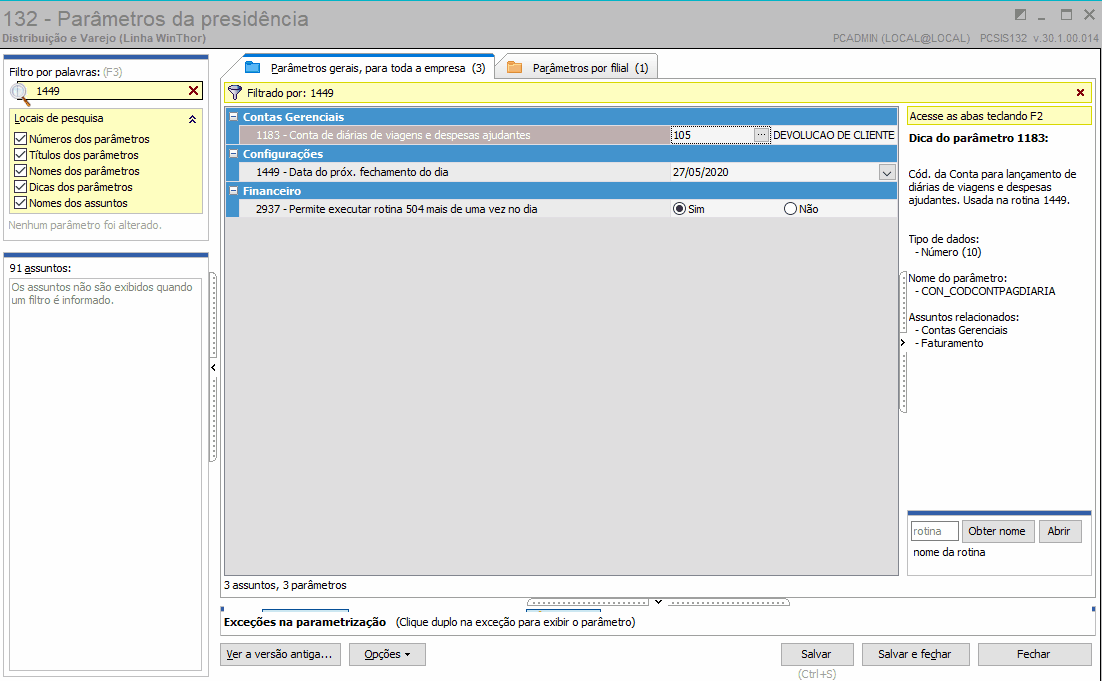Viewport: 1102px width, 681px height.
Task: Click the '3 assuntos, 3 parâmetros' status text
Action: click(285, 585)
